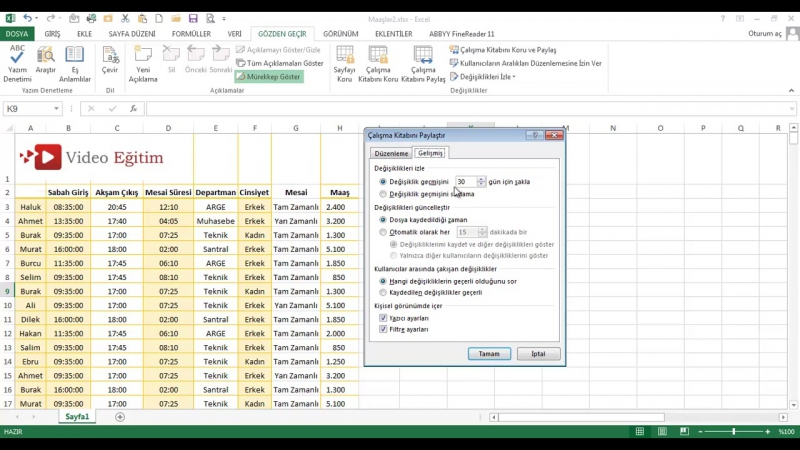
Task: Toggle Yazıcı ayarları checkbox
Action: tap(383, 318)
